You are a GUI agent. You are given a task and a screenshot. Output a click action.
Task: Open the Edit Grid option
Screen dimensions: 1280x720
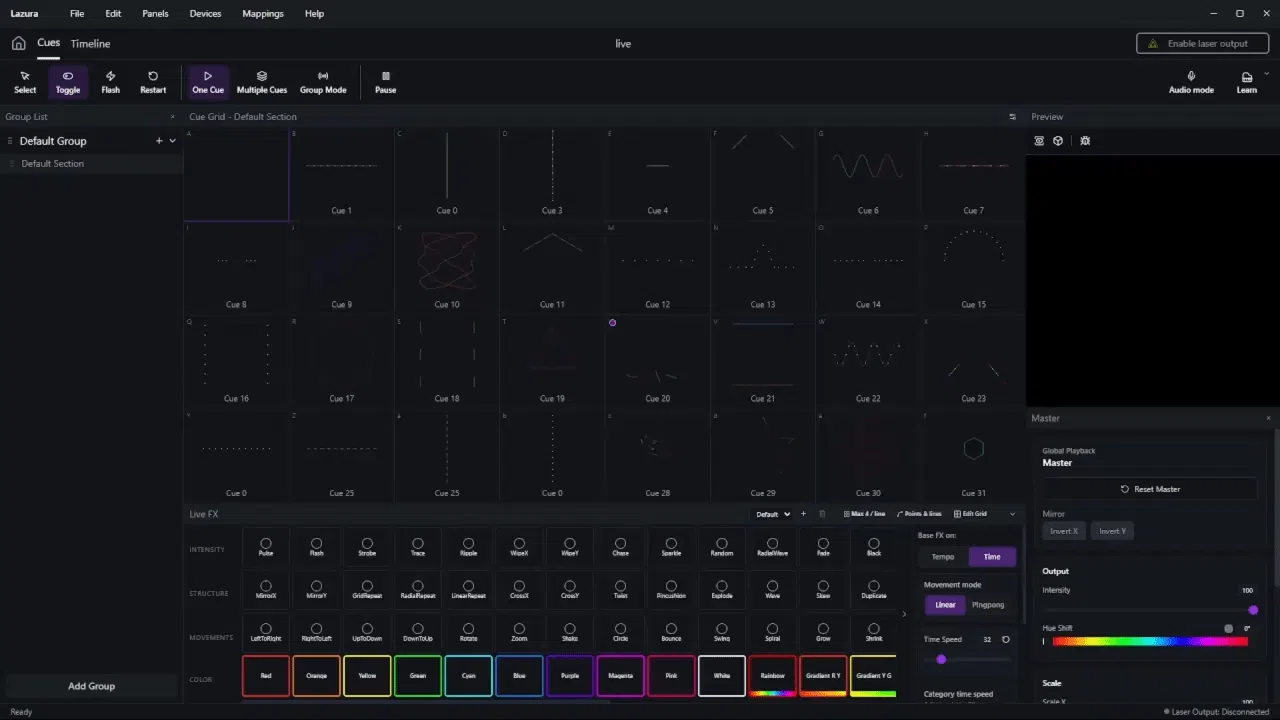[970, 514]
